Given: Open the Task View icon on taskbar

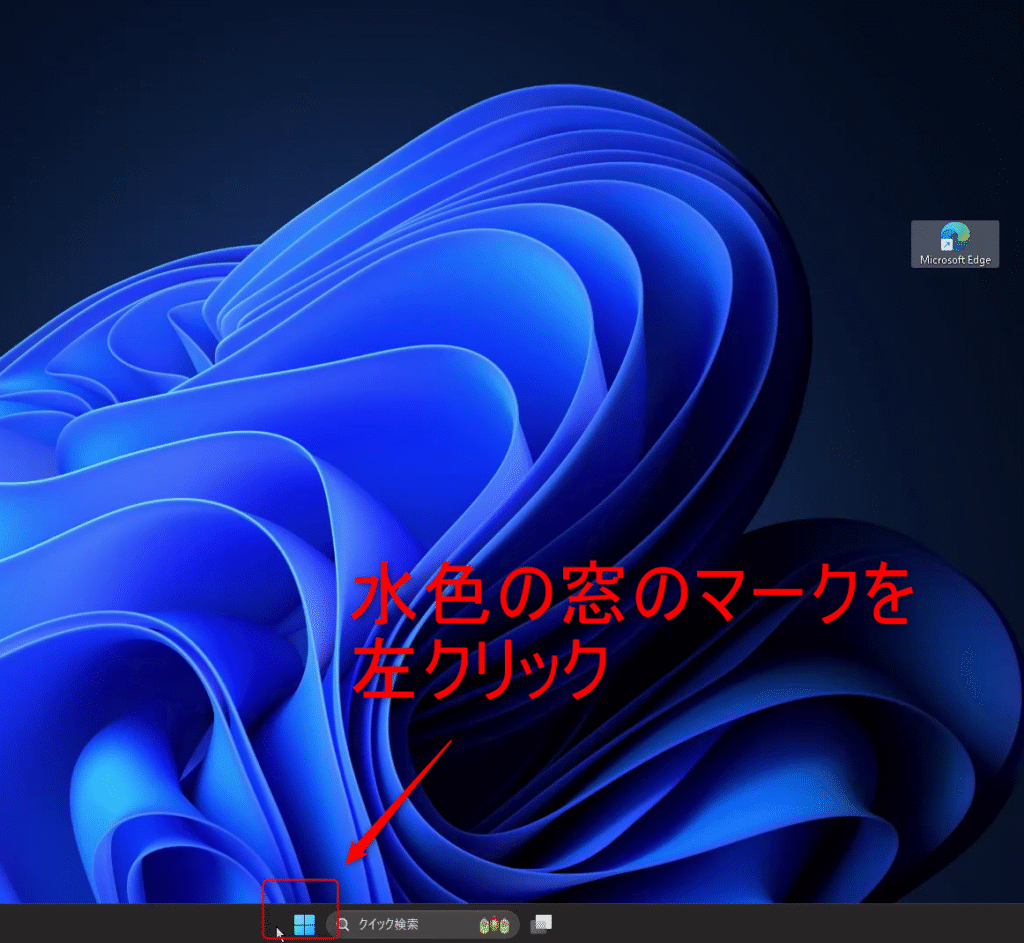Looking at the screenshot, I should [541, 924].
